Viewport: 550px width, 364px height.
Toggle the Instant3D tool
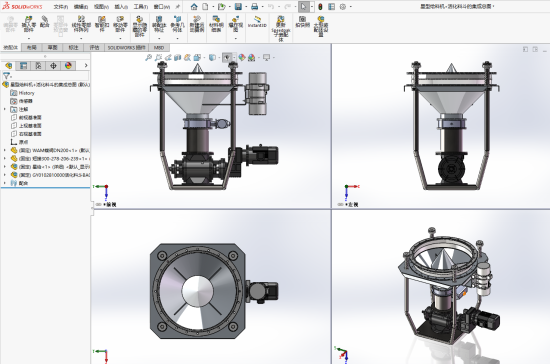click(x=257, y=22)
